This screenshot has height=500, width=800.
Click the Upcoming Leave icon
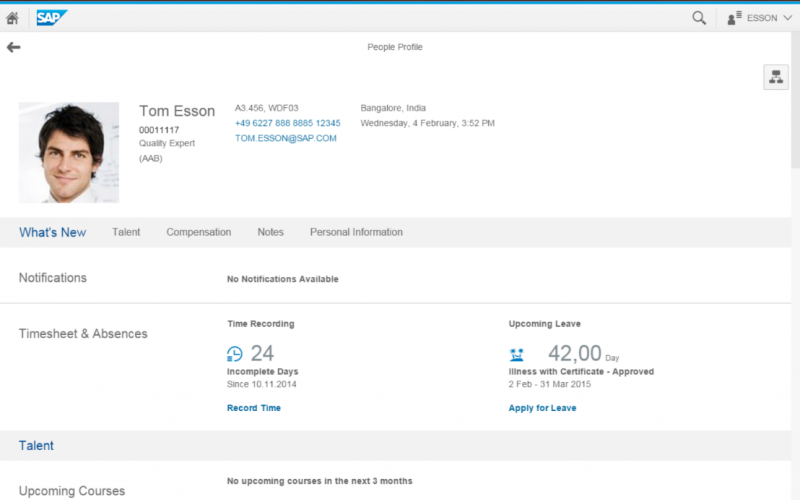516,354
